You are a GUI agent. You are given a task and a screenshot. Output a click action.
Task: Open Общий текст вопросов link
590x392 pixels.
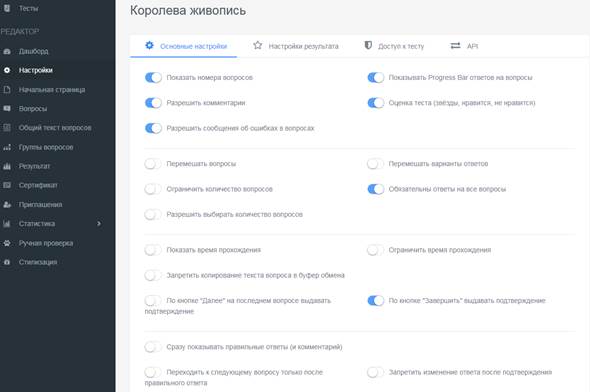pyautogui.click(x=55, y=128)
